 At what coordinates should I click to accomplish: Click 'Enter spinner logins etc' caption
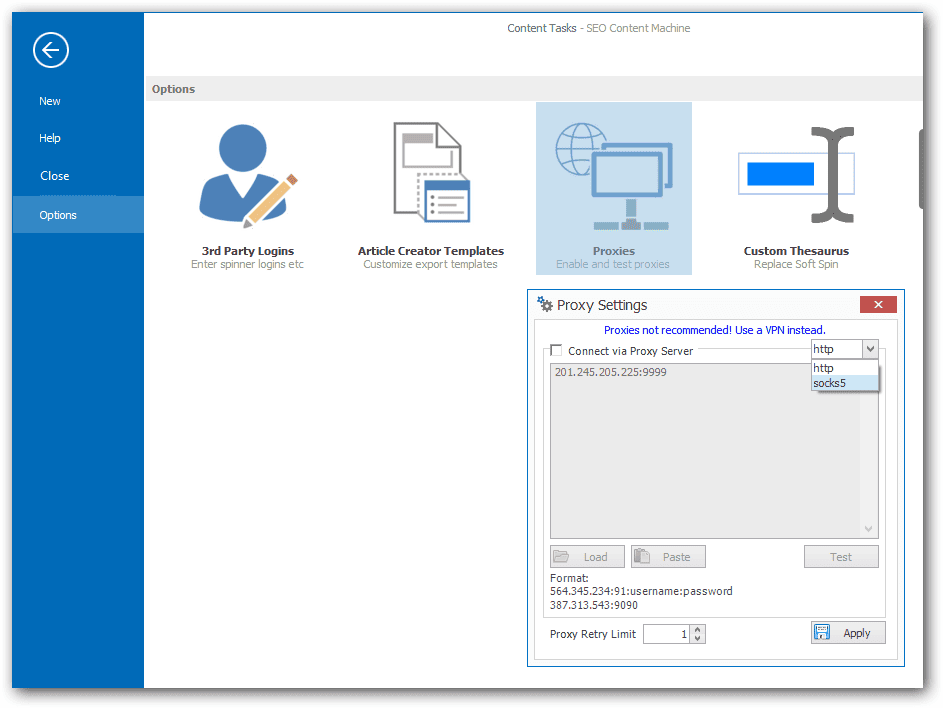[x=247, y=264]
